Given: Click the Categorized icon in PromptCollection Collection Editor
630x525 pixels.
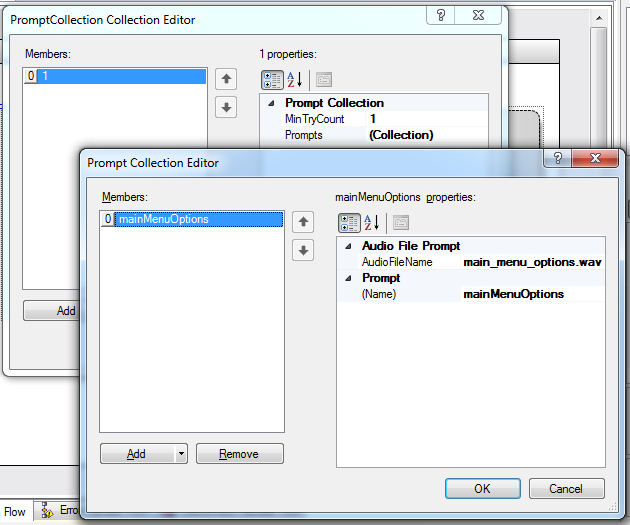Looking at the screenshot, I should tap(272, 80).
